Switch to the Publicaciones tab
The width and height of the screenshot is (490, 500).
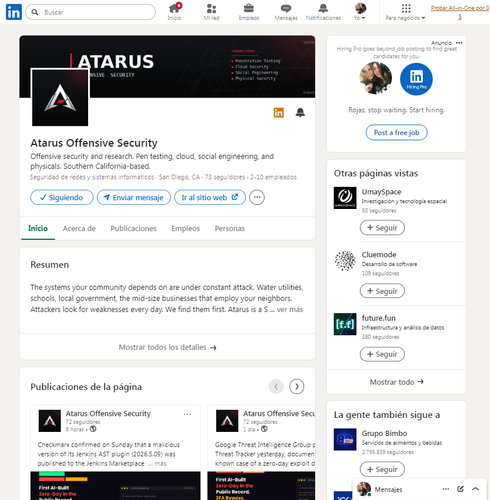point(133,228)
